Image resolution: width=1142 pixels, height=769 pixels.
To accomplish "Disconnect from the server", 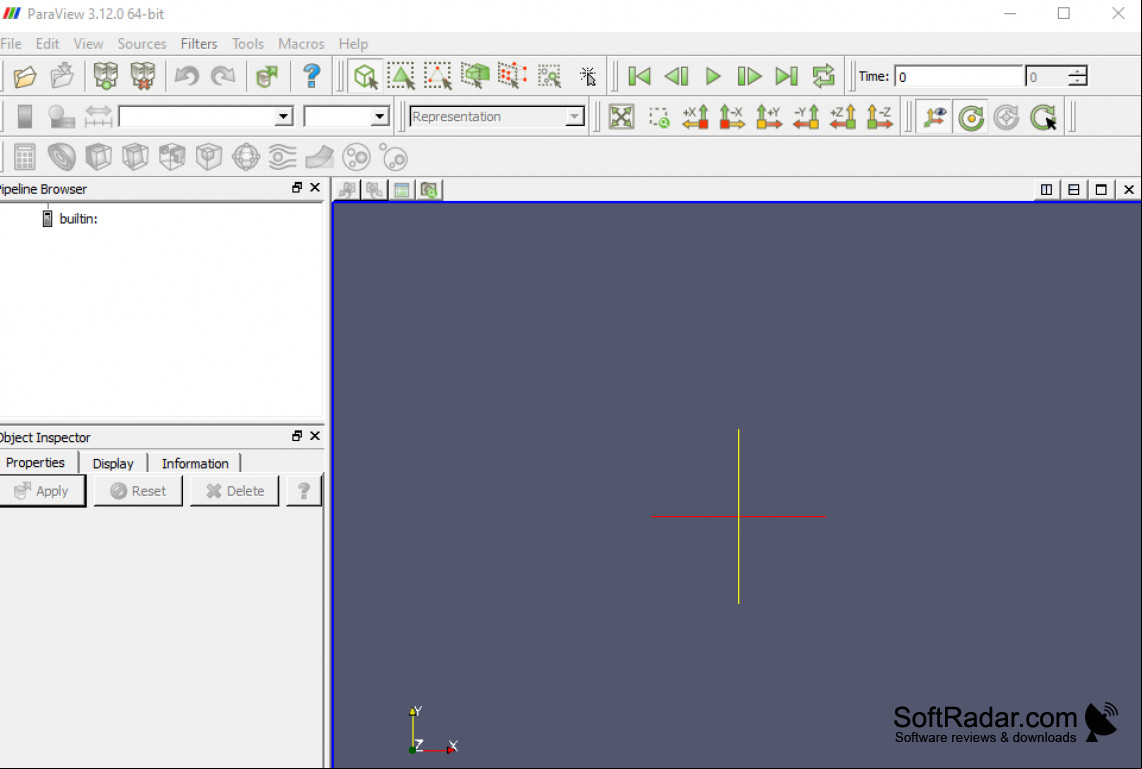I will pos(143,76).
